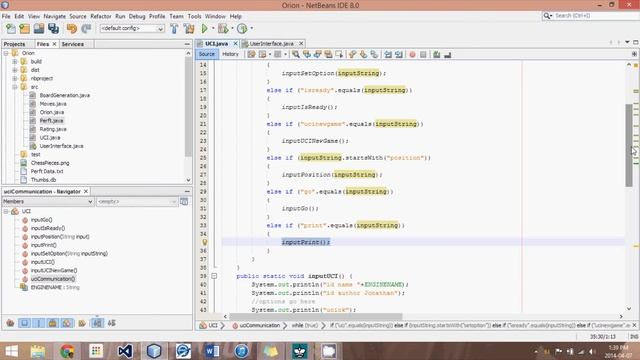The image size is (640, 360).
Task: Click the Uncomment editor toolbar icon
Action: coord(447,54)
